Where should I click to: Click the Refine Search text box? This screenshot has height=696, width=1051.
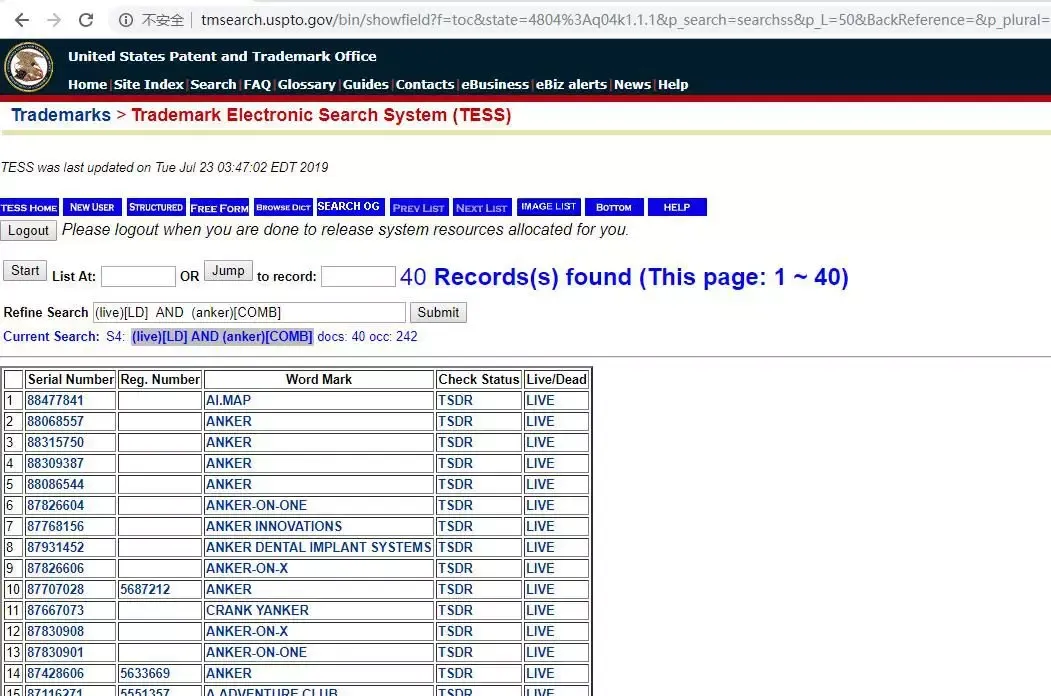point(249,312)
